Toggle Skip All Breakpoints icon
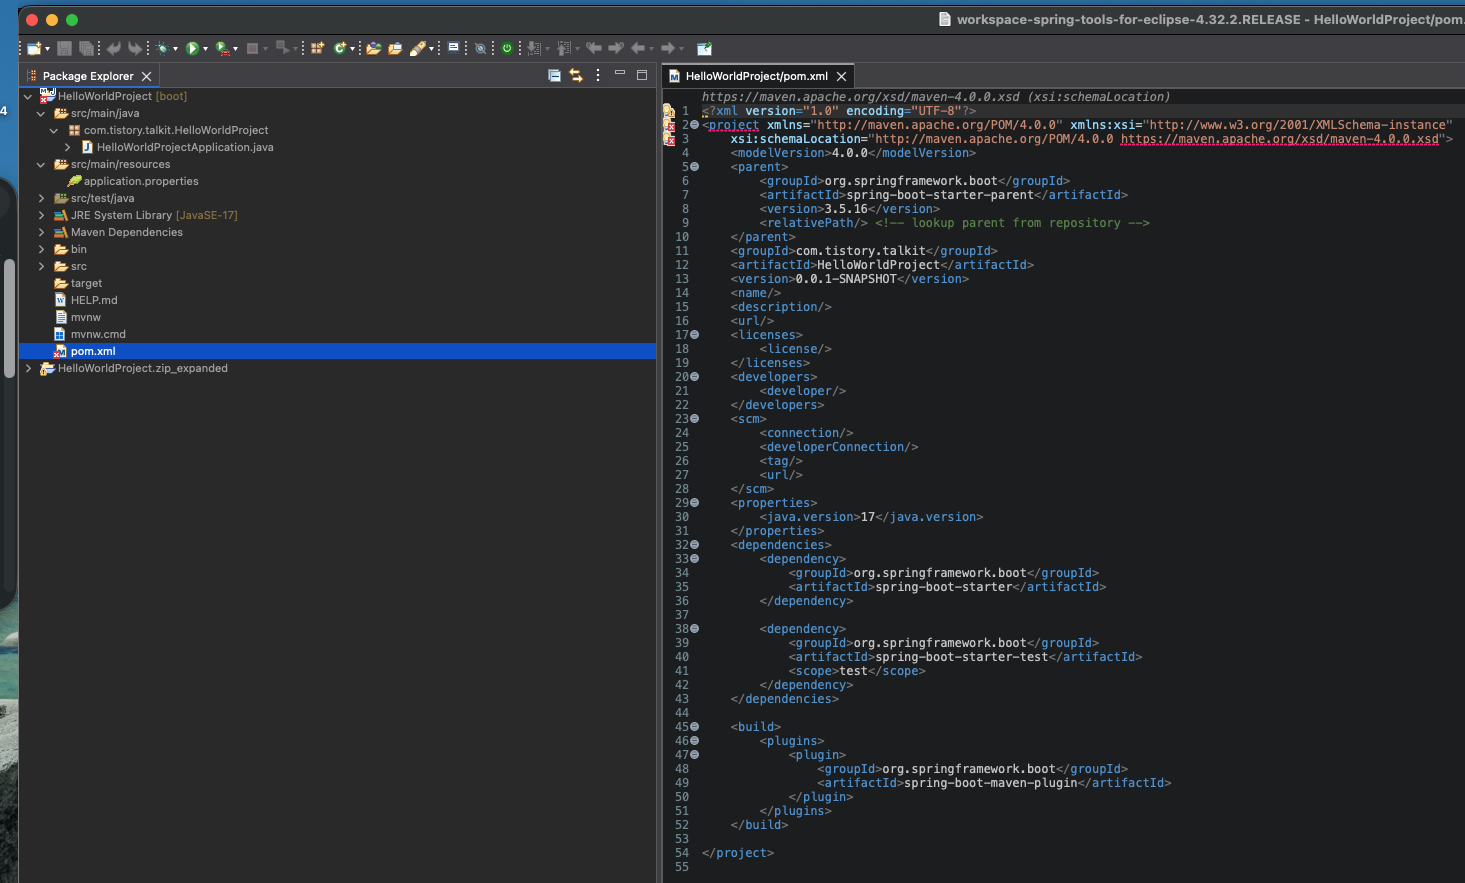Image resolution: width=1465 pixels, height=883 pixels. click(481, 48)
